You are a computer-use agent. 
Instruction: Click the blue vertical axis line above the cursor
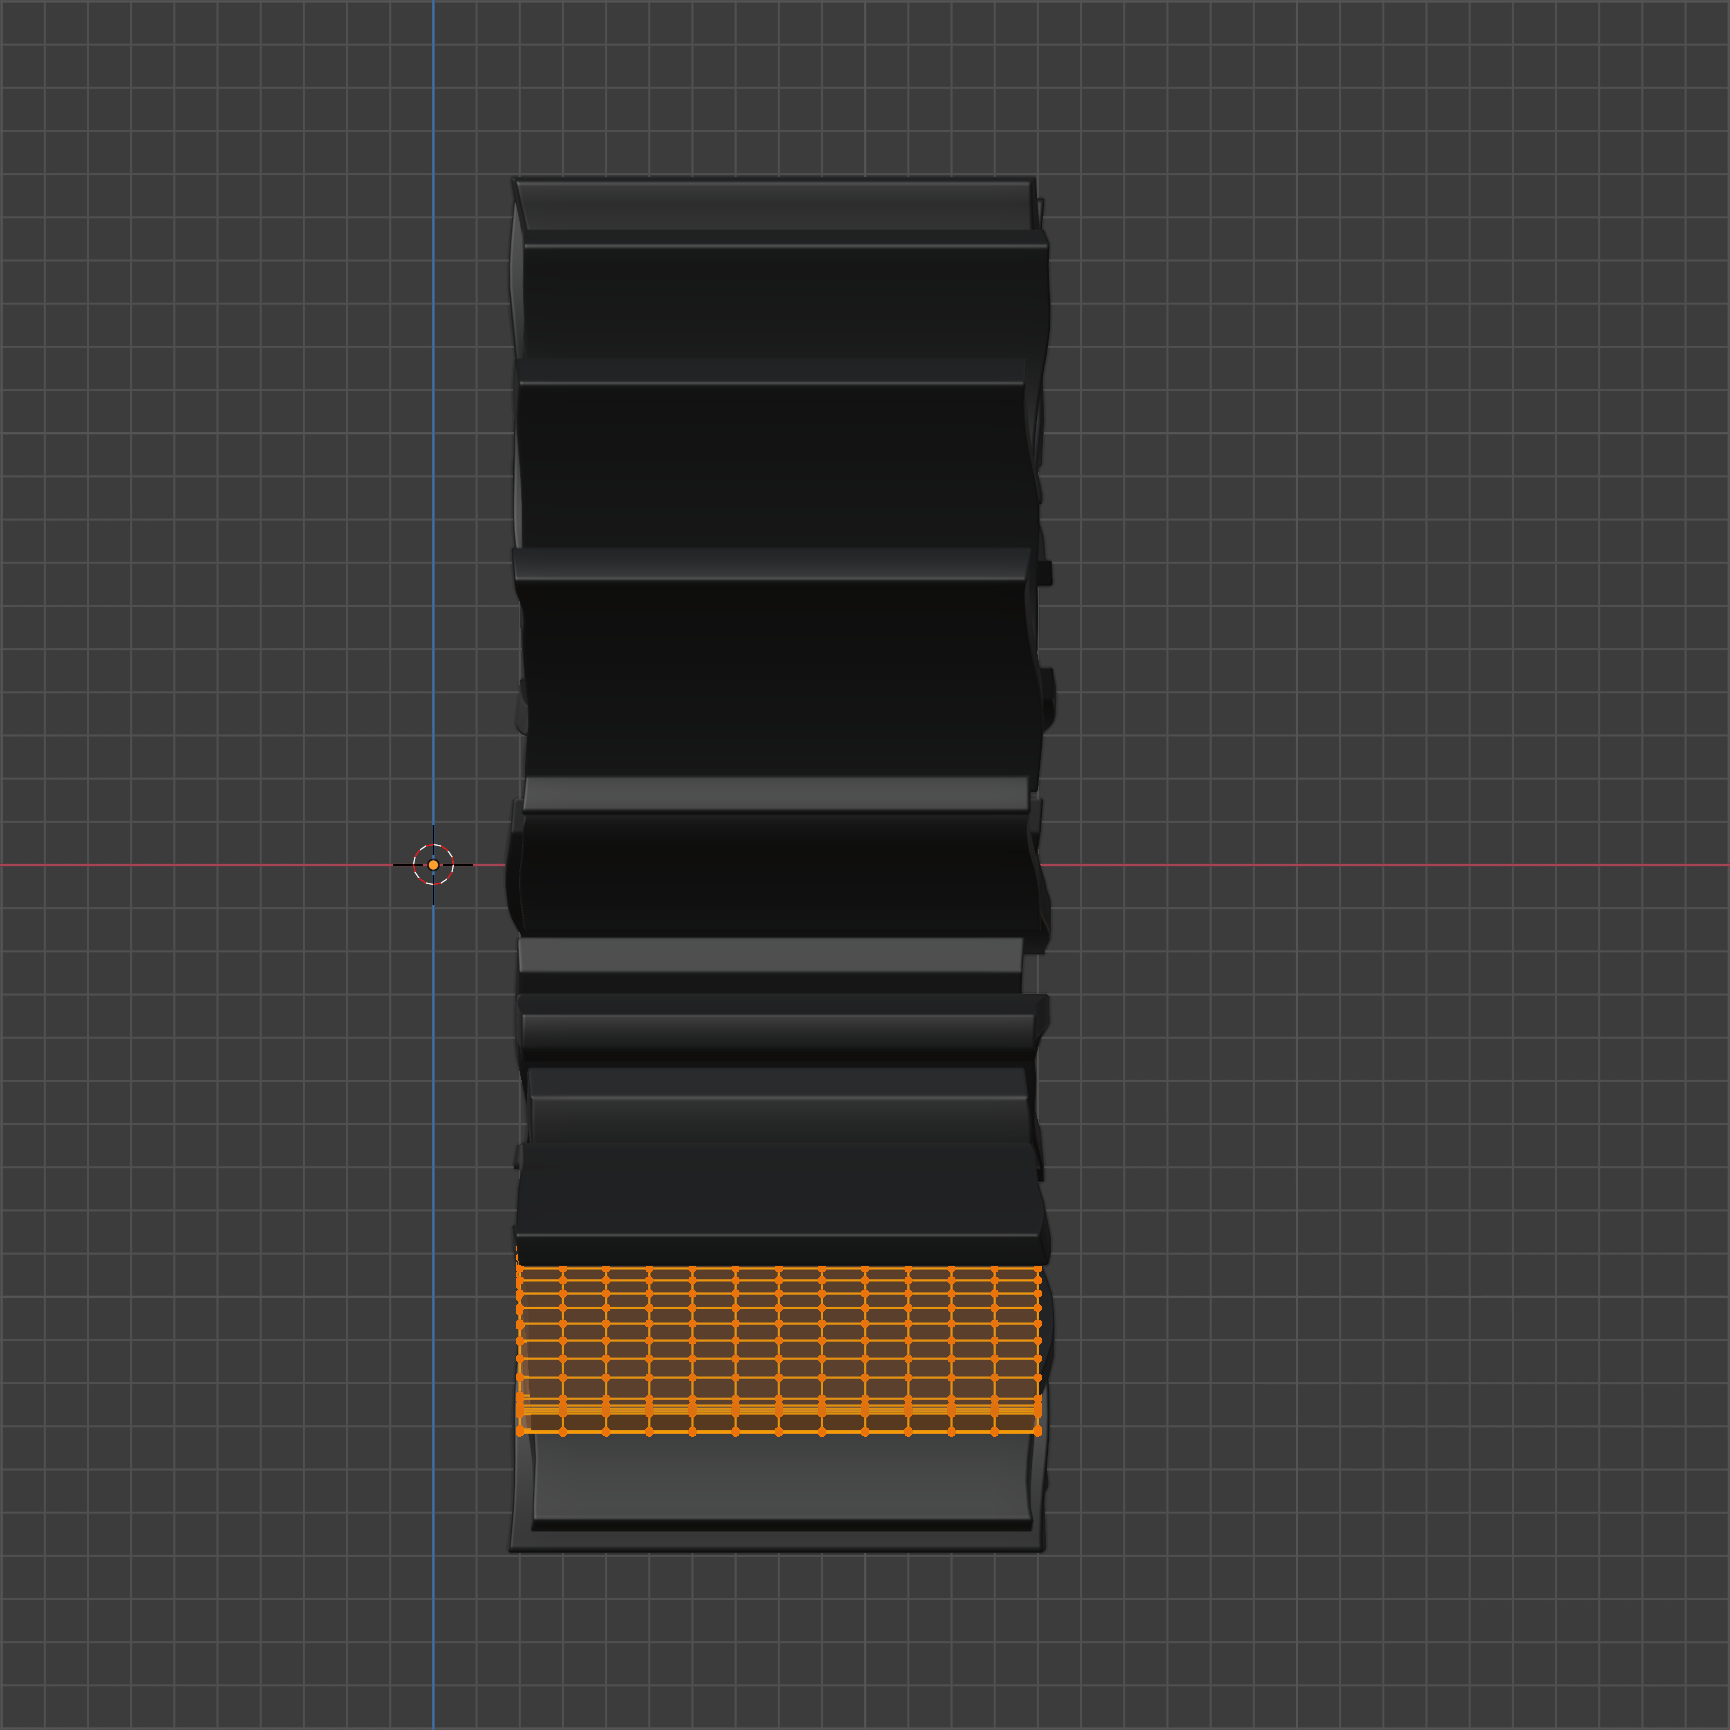pos(433,400)
